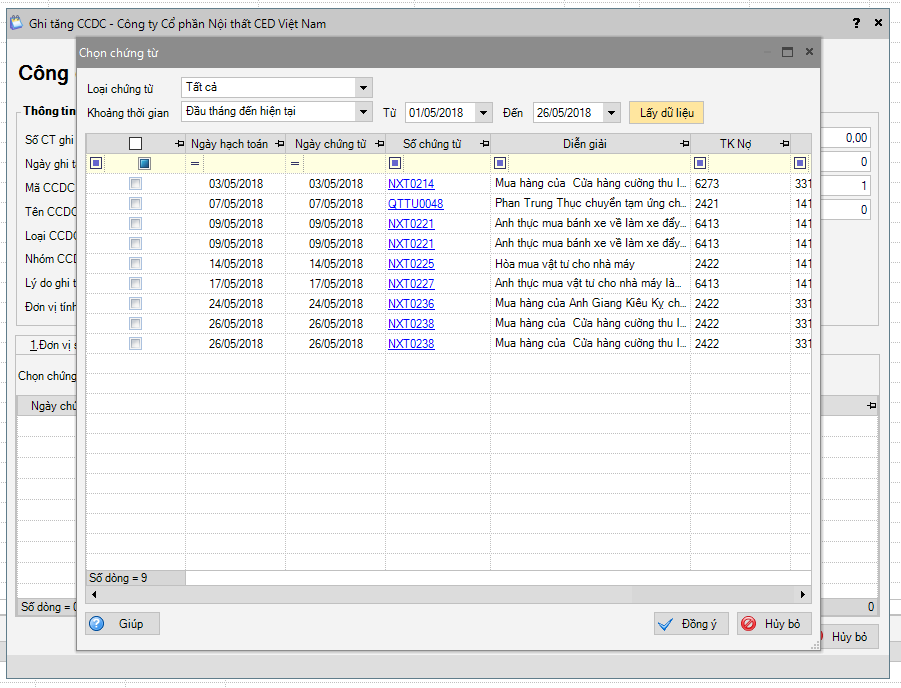Click the horizontal scrollbar right arrow
The width and height of the screenshot is (901, 688).
[x=805, y=594]
